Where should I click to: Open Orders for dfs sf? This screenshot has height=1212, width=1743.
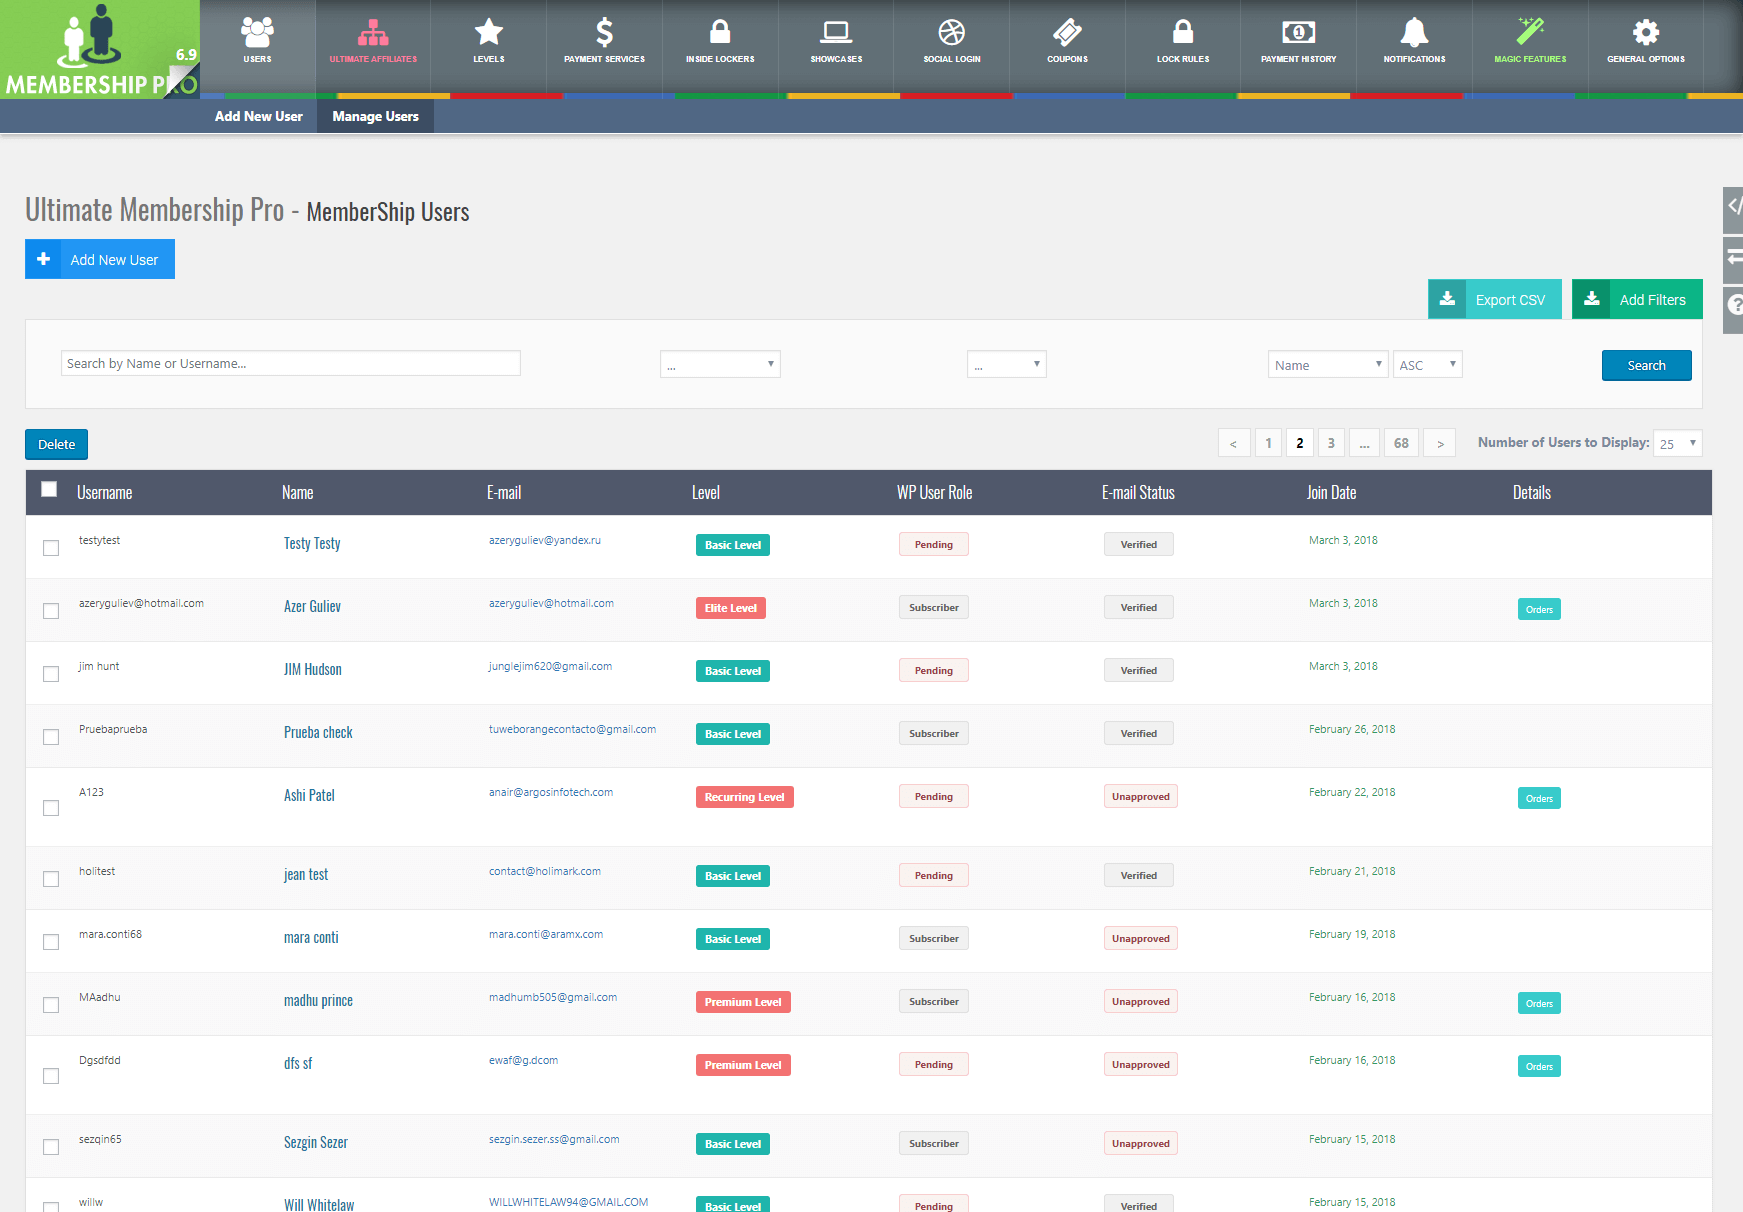point(1539,1066)
